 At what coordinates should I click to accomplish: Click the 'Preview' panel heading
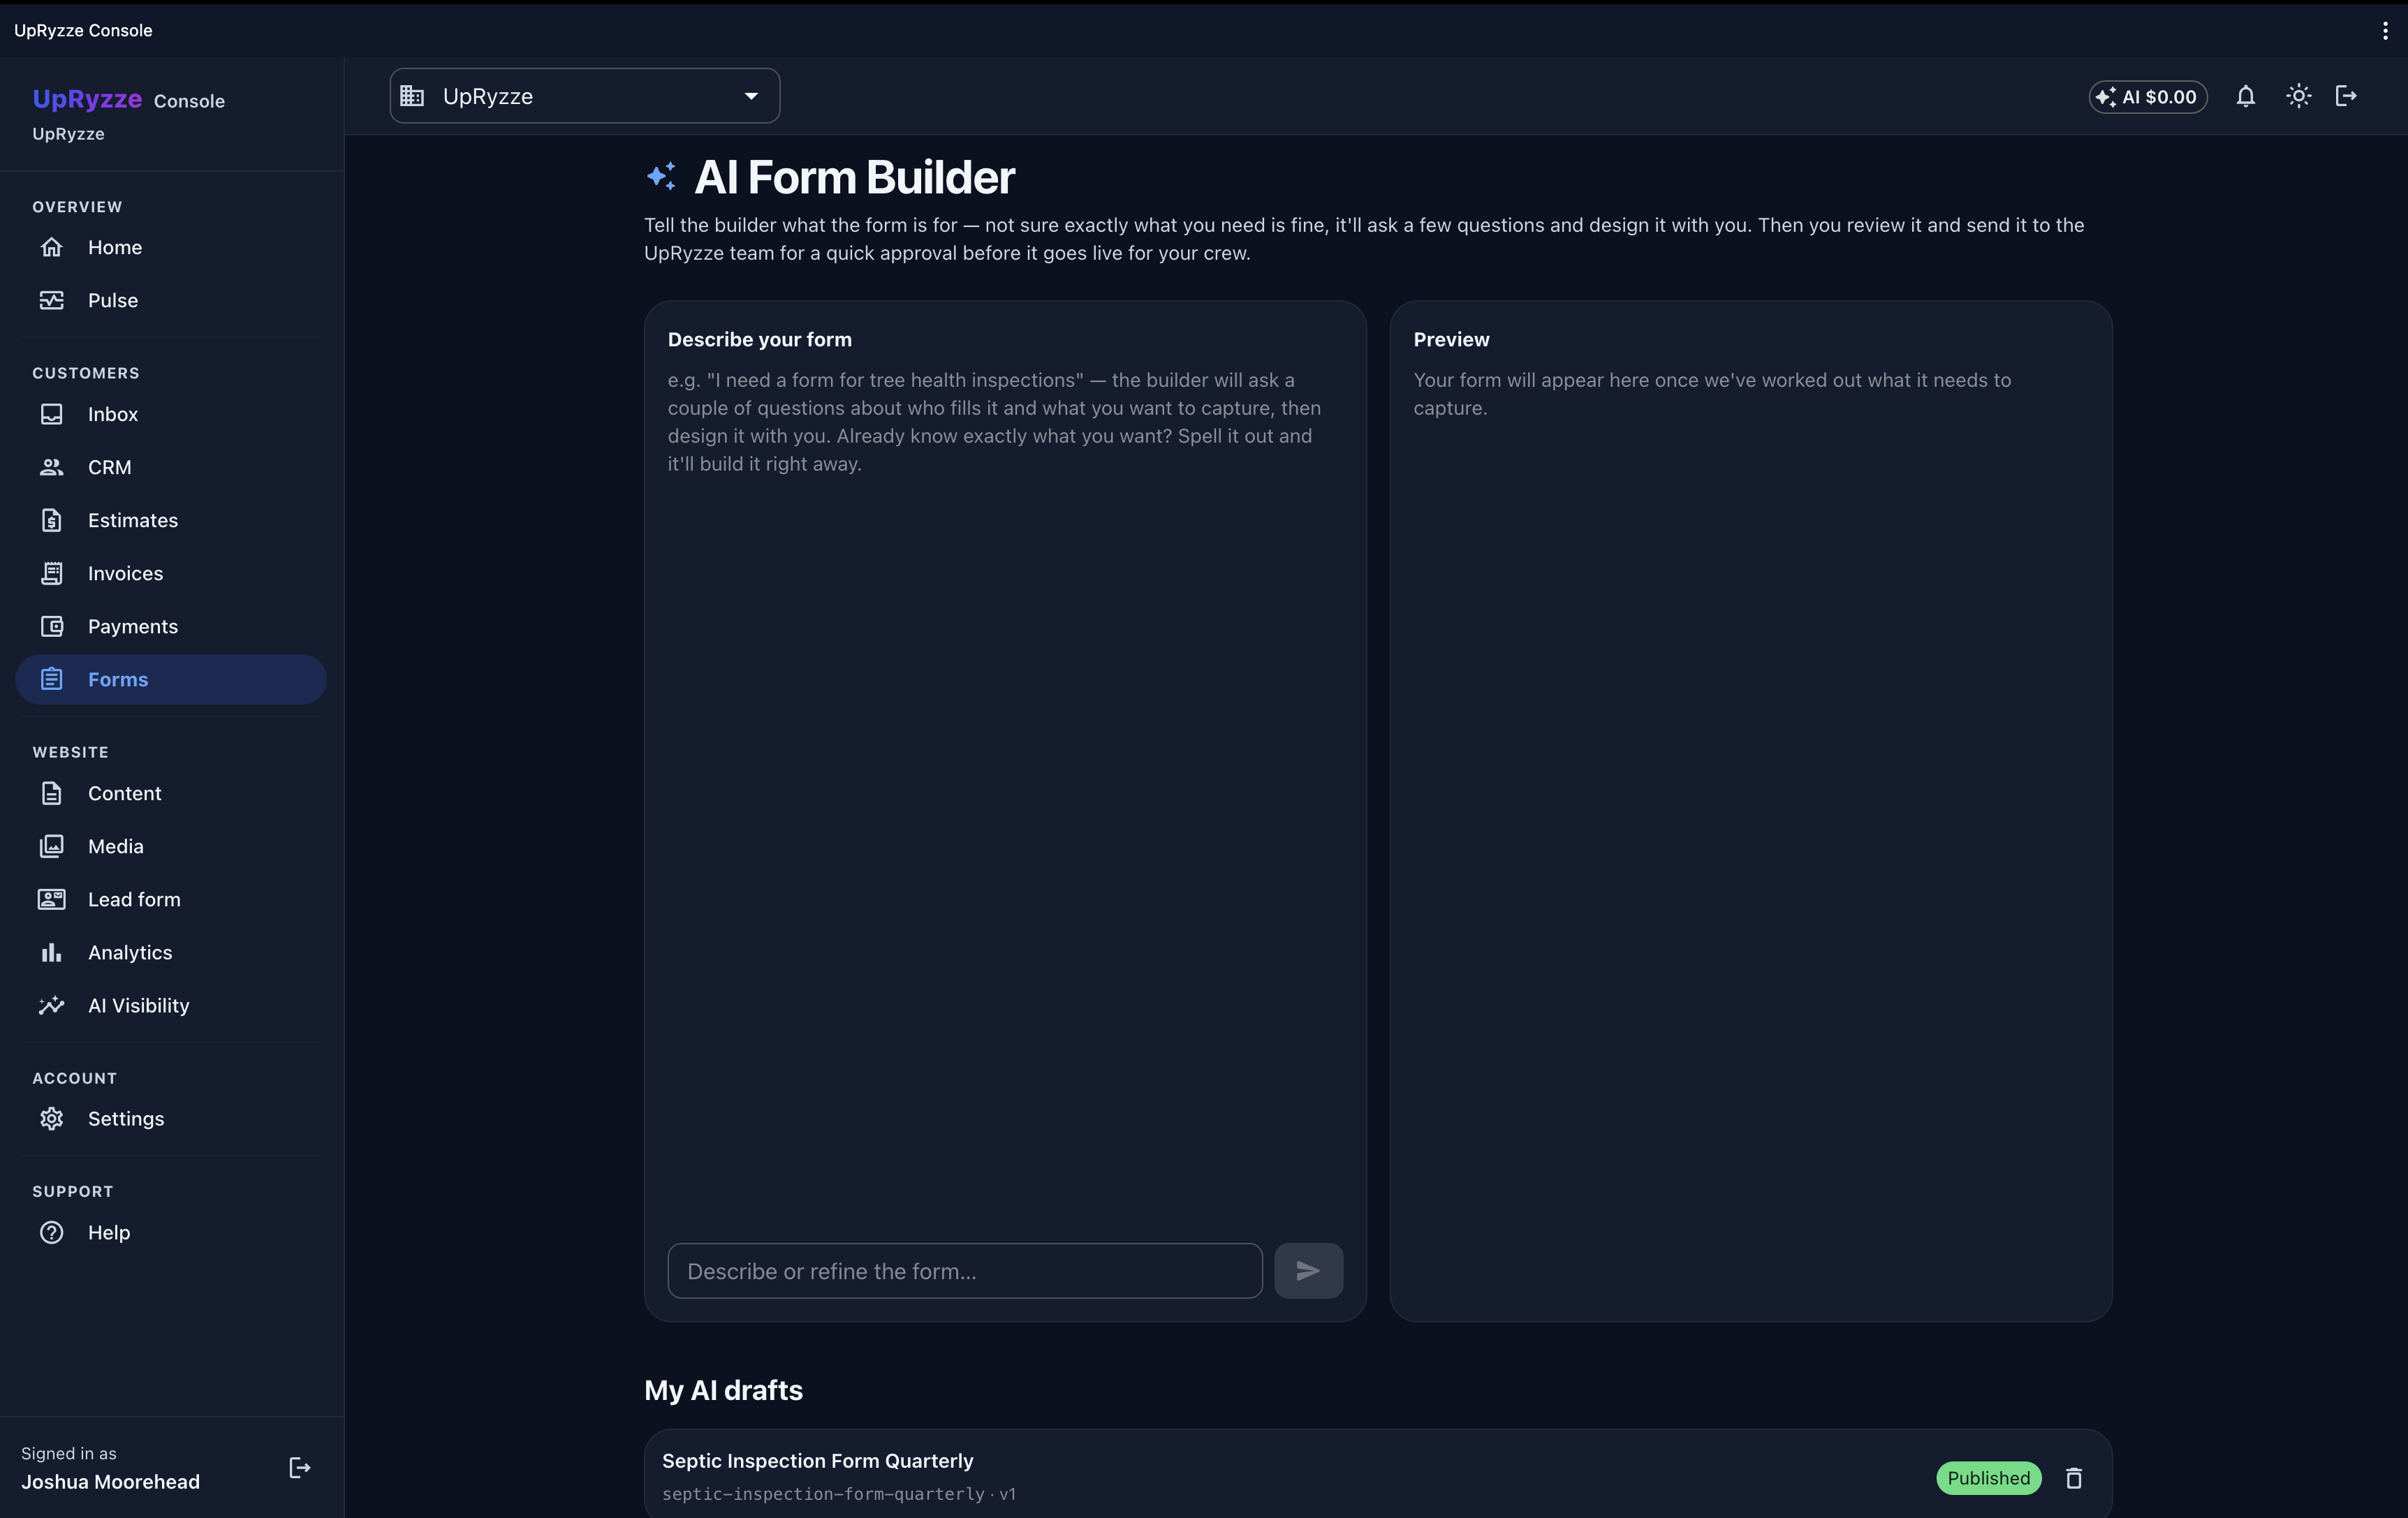tap(1451, 339)
